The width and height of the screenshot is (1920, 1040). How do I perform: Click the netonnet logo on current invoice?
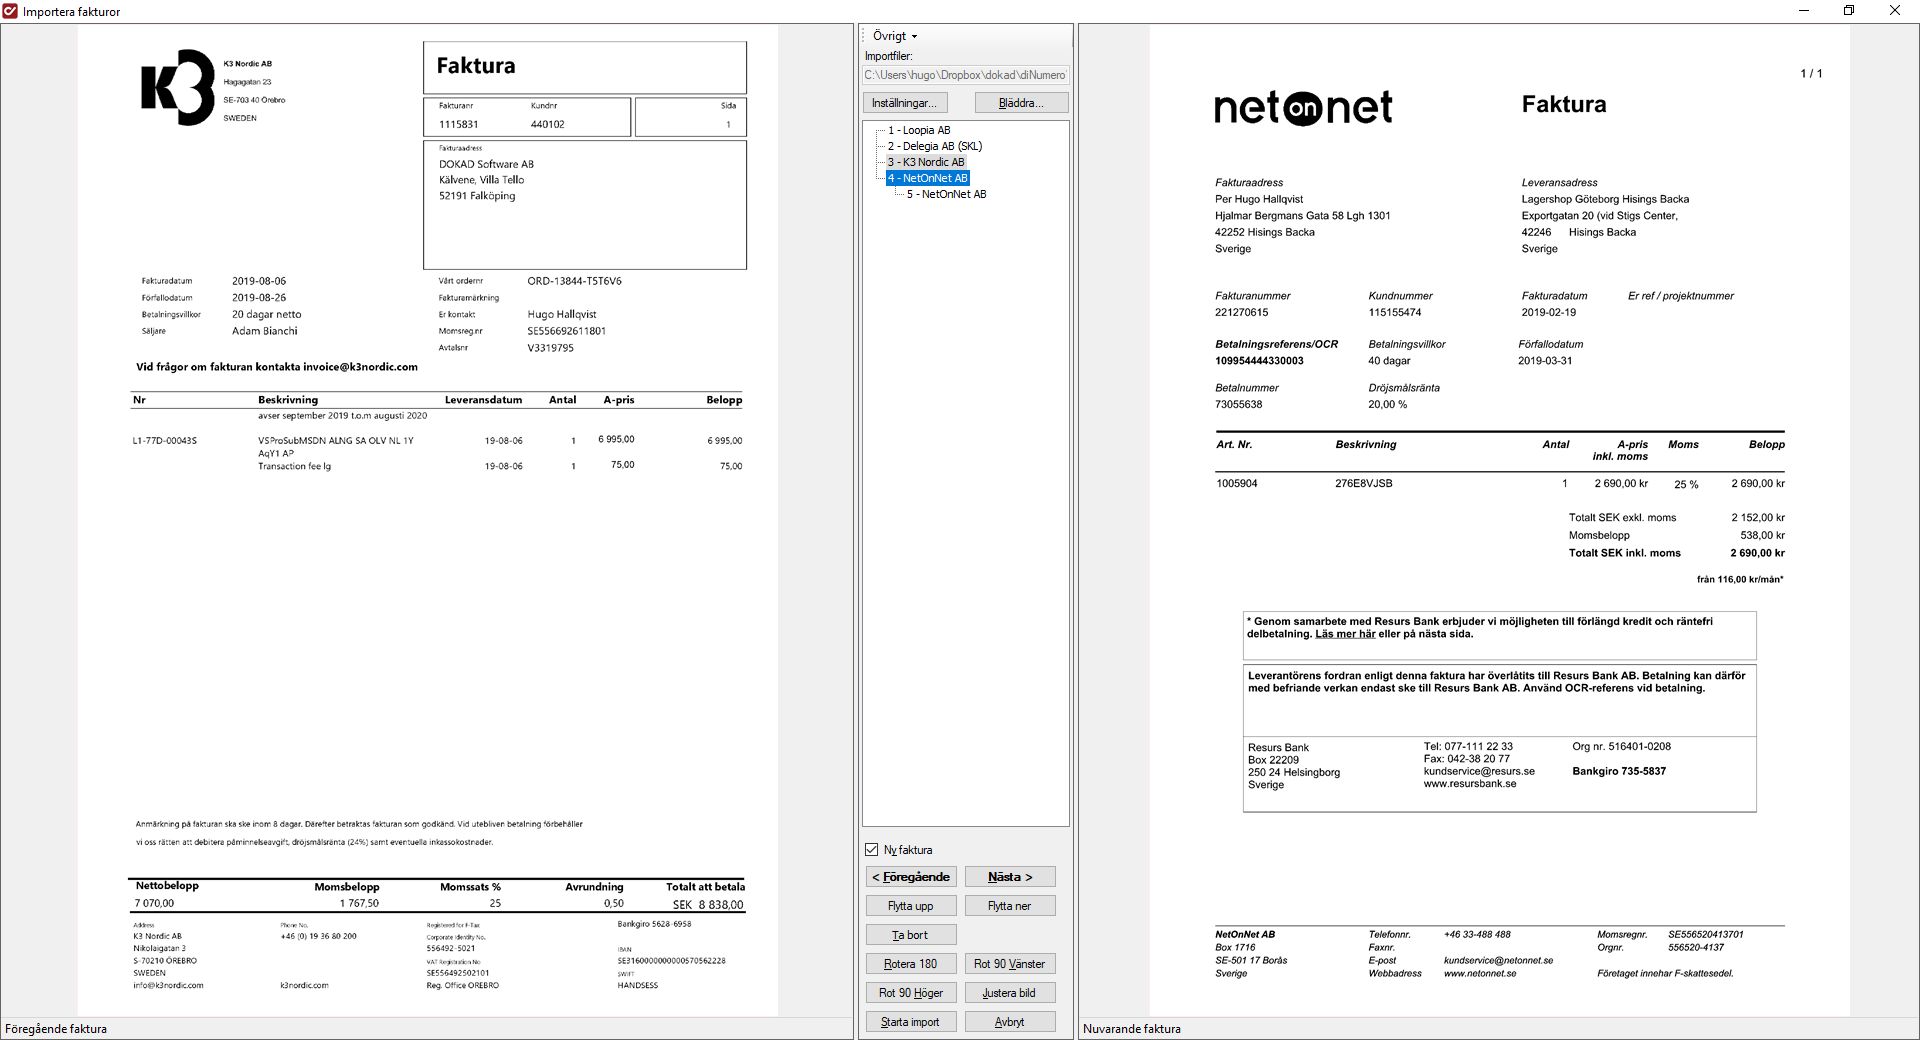1303,107
